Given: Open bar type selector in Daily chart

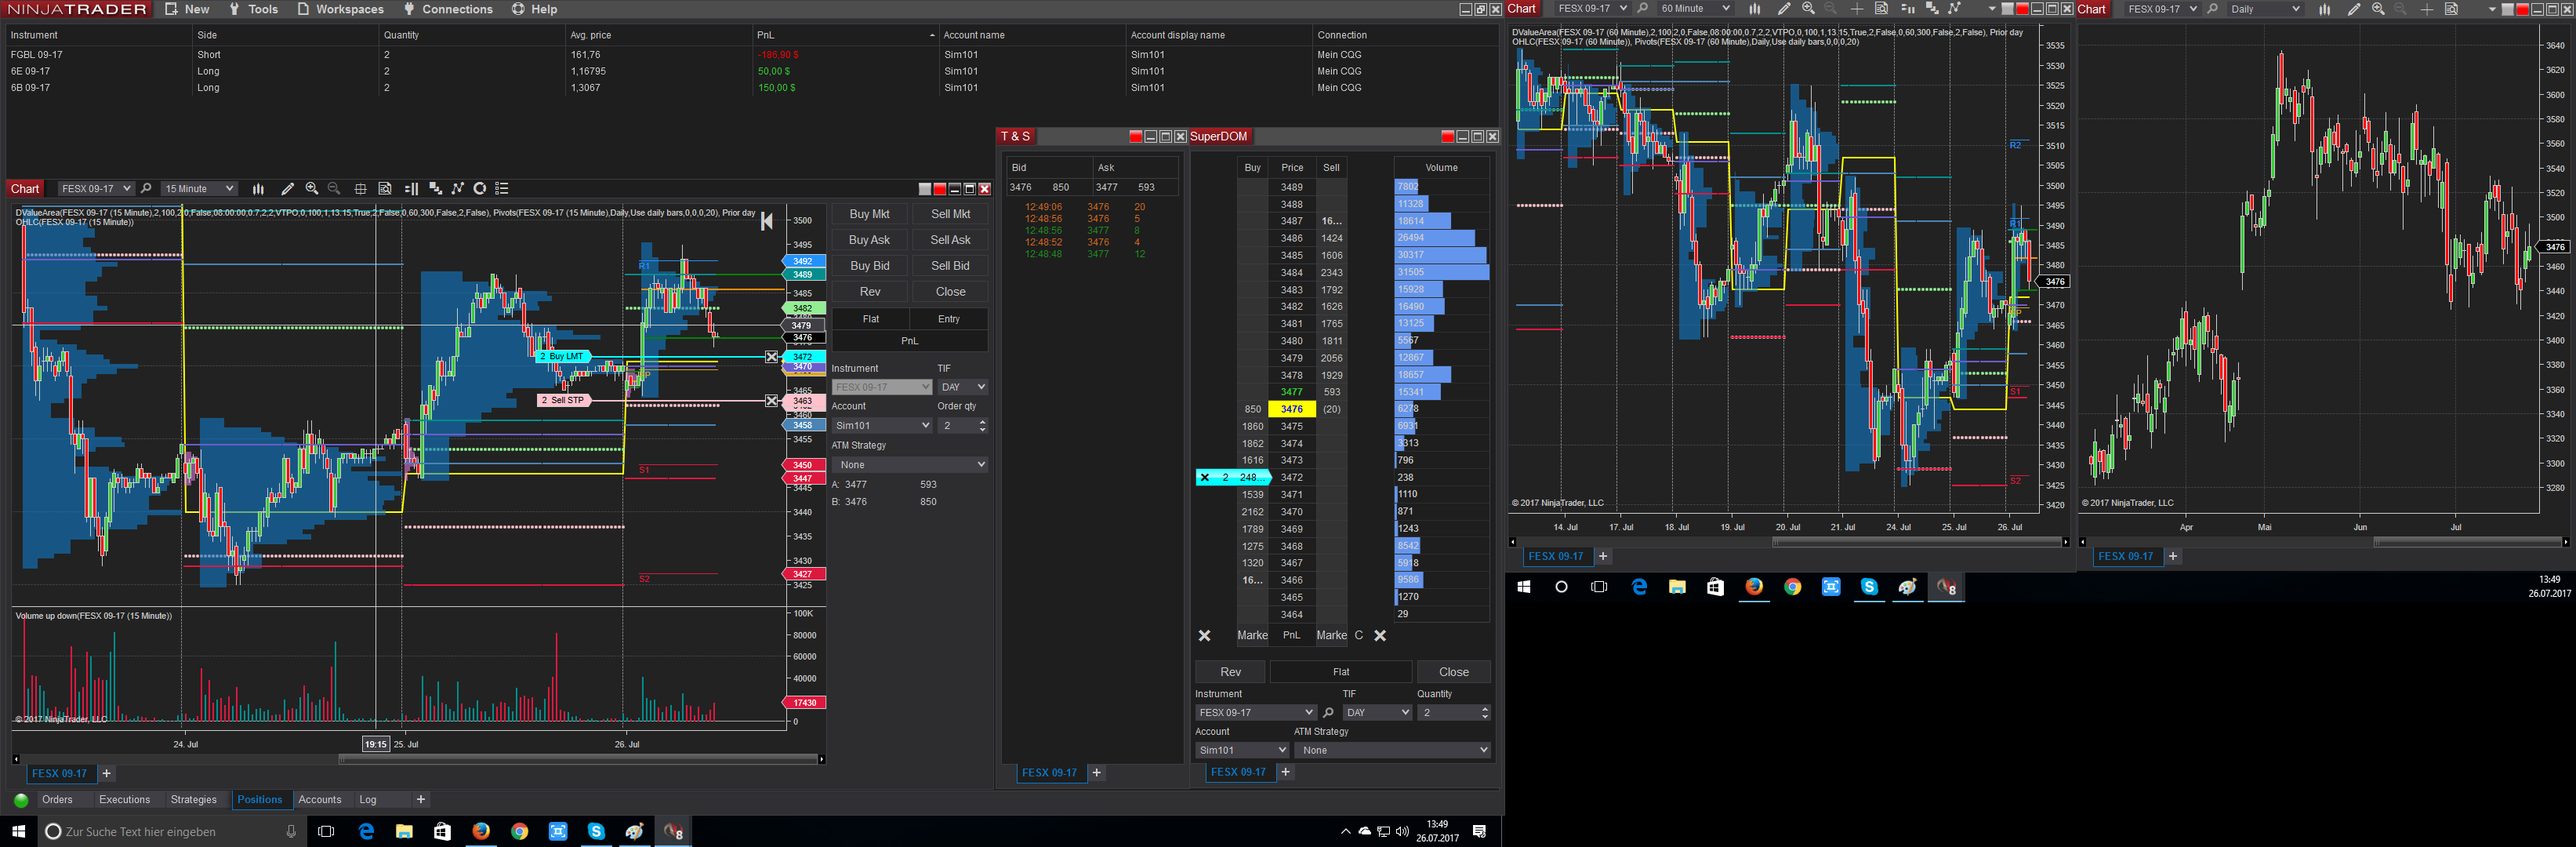Looking at the screenshot, I should 2325,9.
